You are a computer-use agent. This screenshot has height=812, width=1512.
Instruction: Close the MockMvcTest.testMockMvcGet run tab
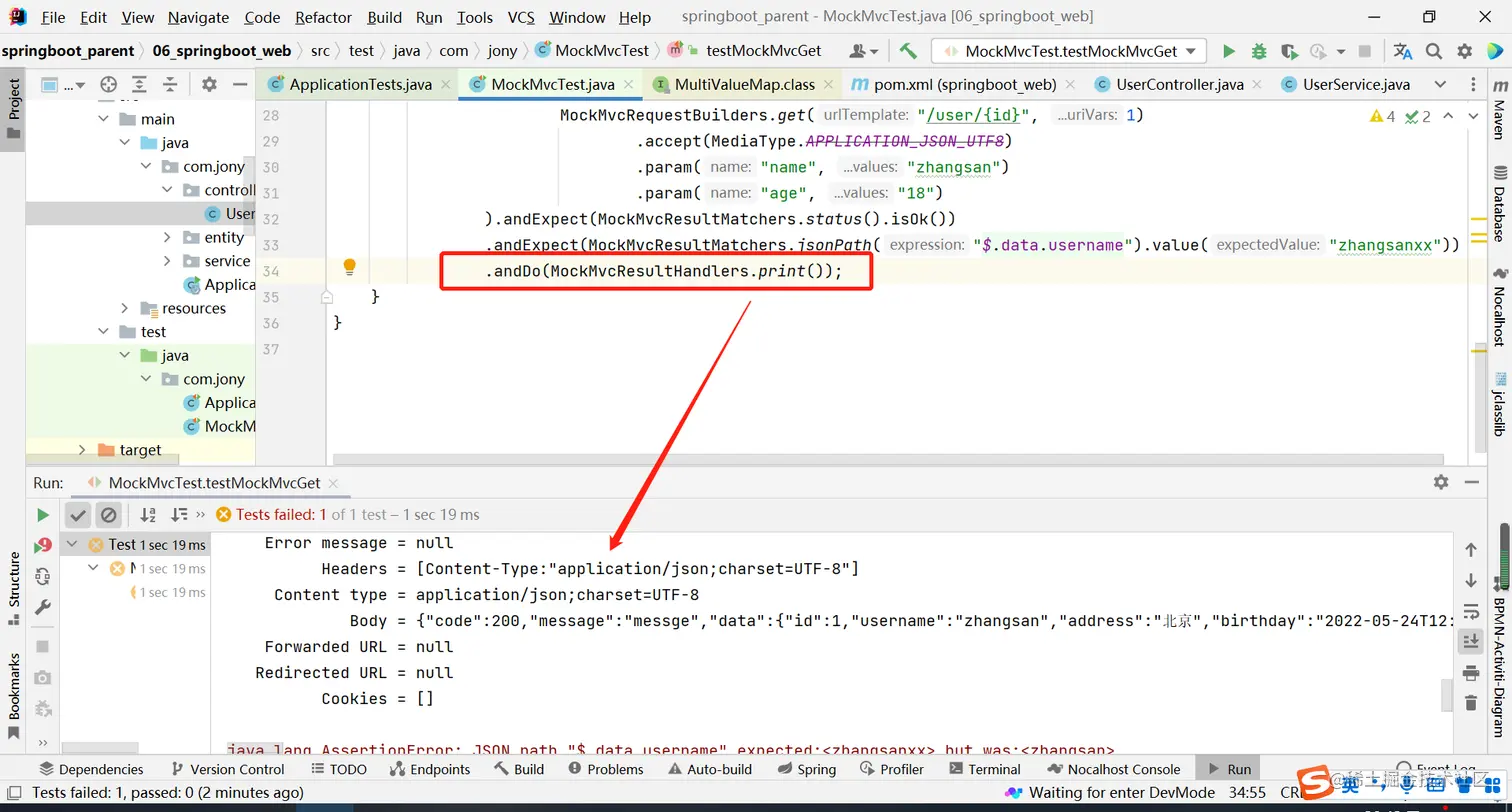coord(333,483)
